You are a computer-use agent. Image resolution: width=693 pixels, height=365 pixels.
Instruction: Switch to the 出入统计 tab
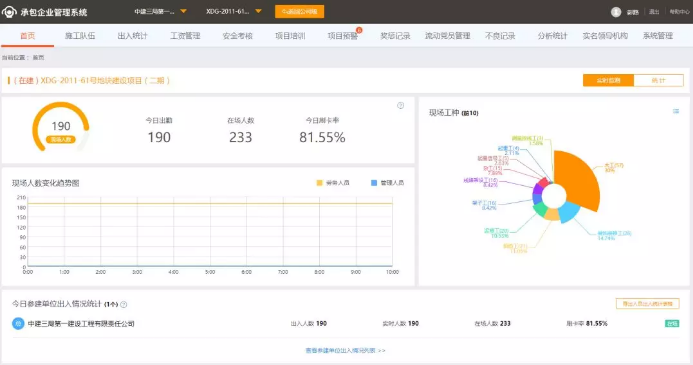tap(133, 36)
